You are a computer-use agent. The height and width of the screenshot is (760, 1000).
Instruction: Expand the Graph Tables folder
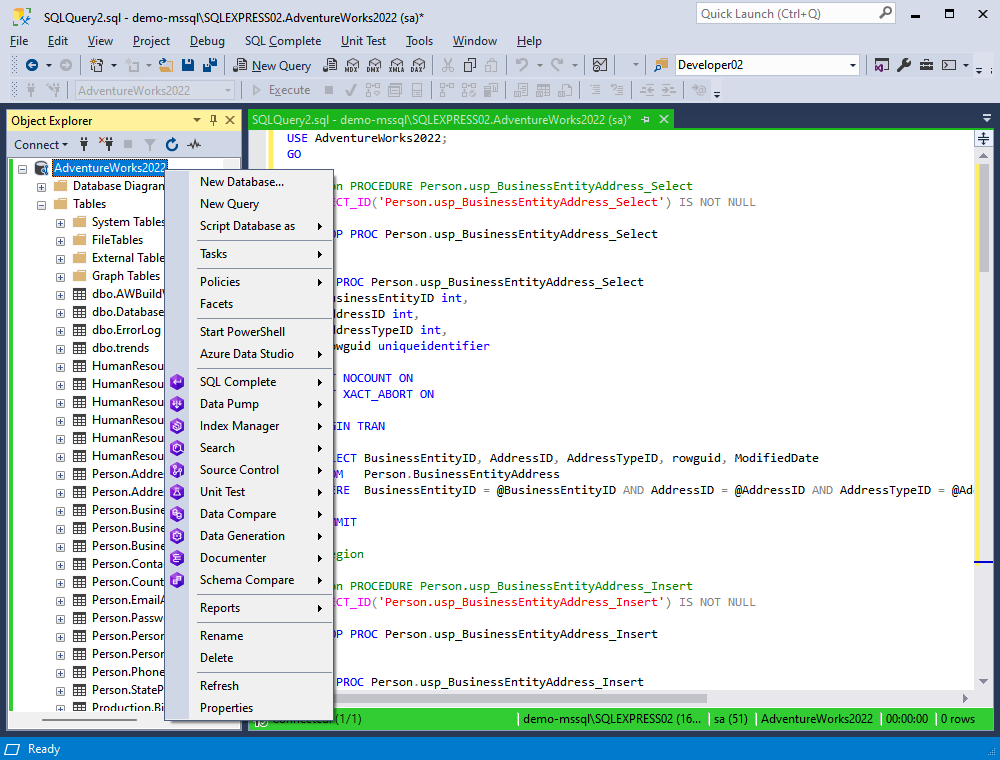[x=60, y=277]
